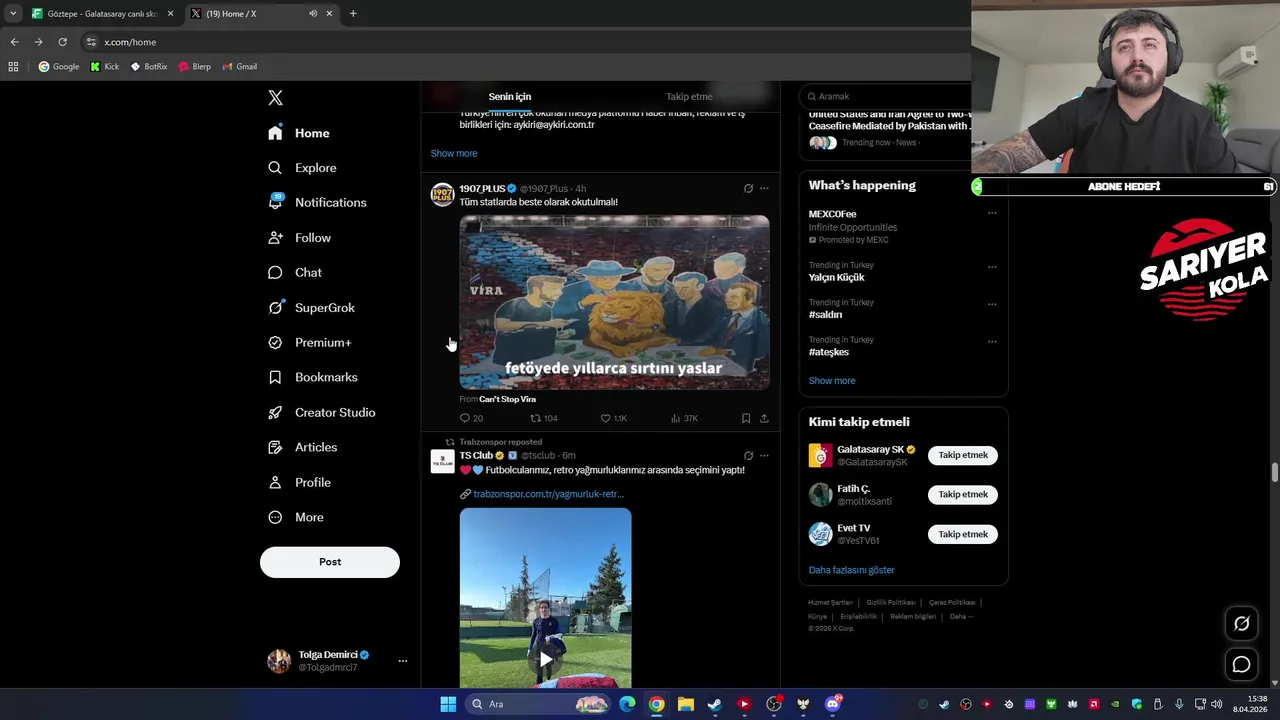Open more options for the #ateşkes trend
Image resolution: width=1280 pixels, height=720 pixels.
[992, 341]
